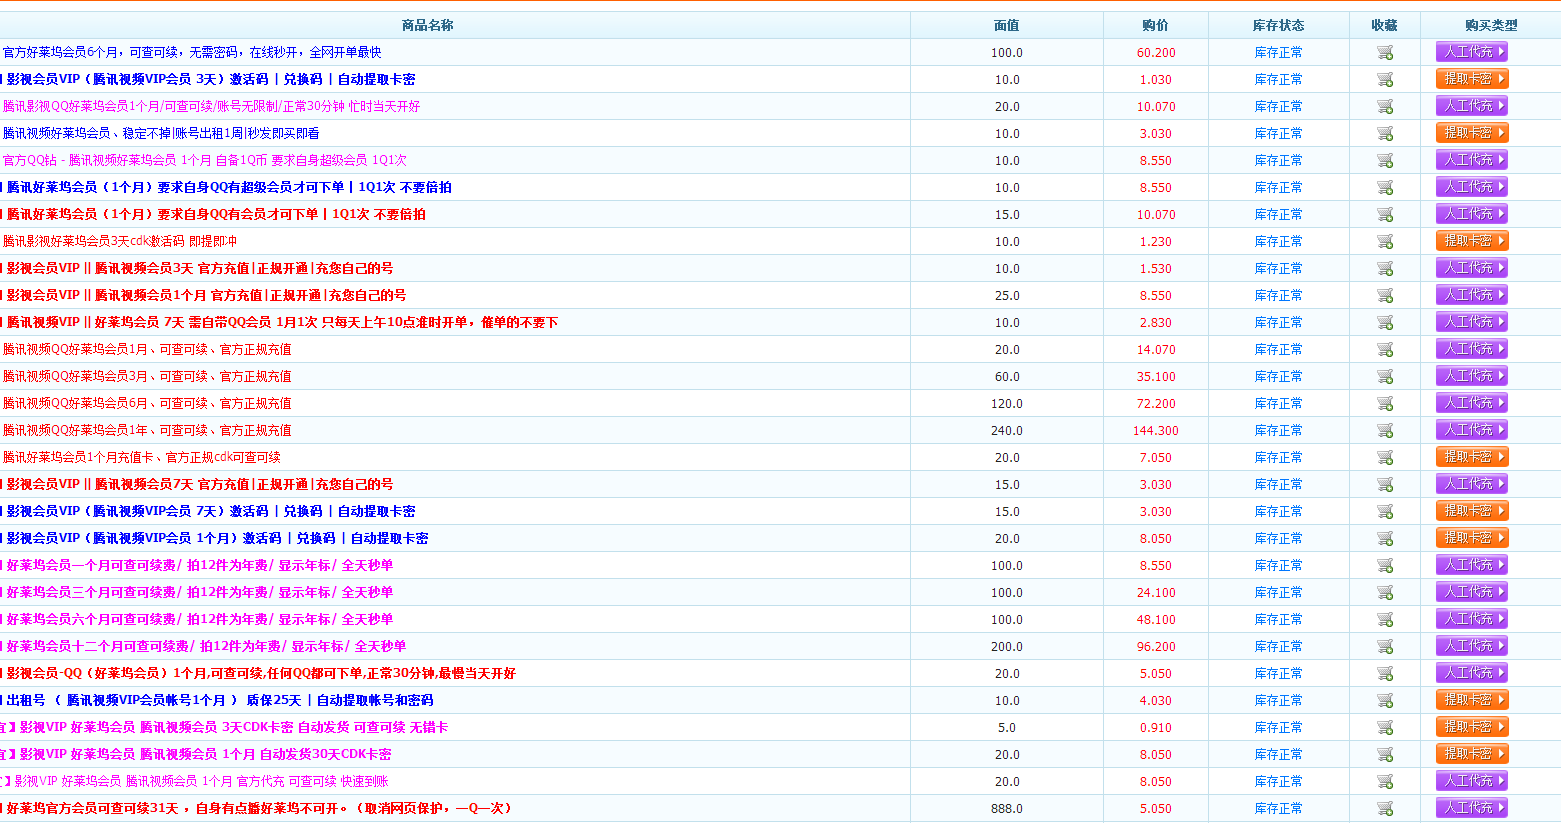1561x823 pixels.
Task: Click cart icon for 腾讯视频QQ好莱坞会员6月 row
Action: [1385, 403]
